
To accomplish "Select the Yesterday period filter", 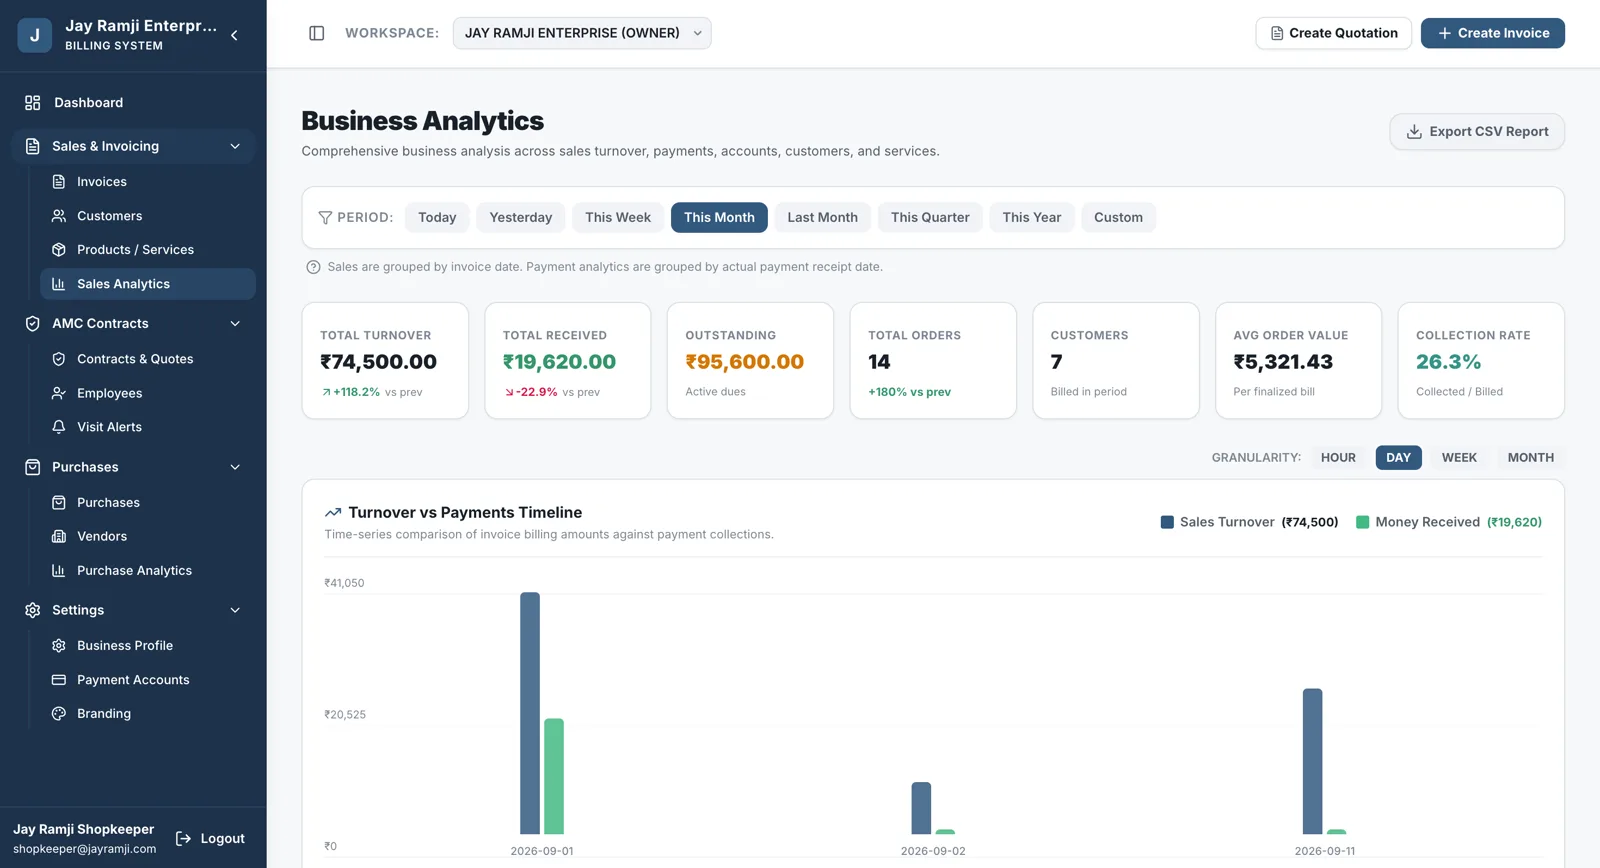I will tap(521, 218).
